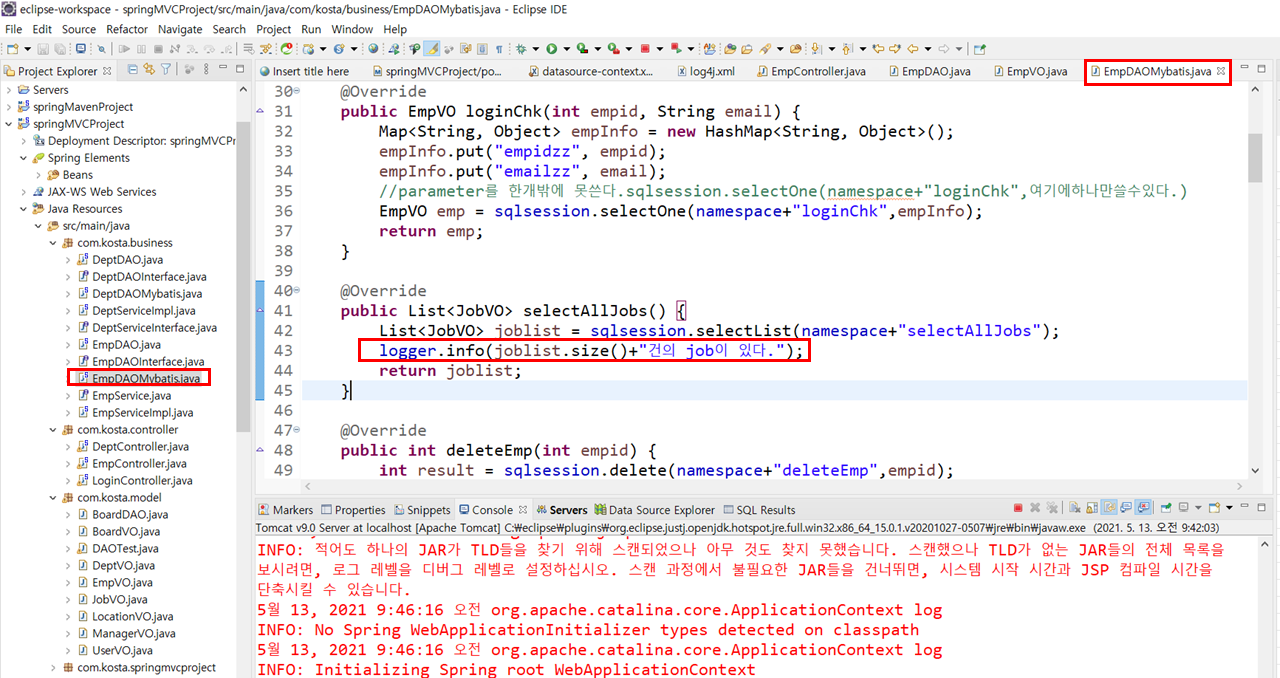
Task: Click Back navigation arrow in toolbar
Action: pyautogui.click(x=912, y=48)
